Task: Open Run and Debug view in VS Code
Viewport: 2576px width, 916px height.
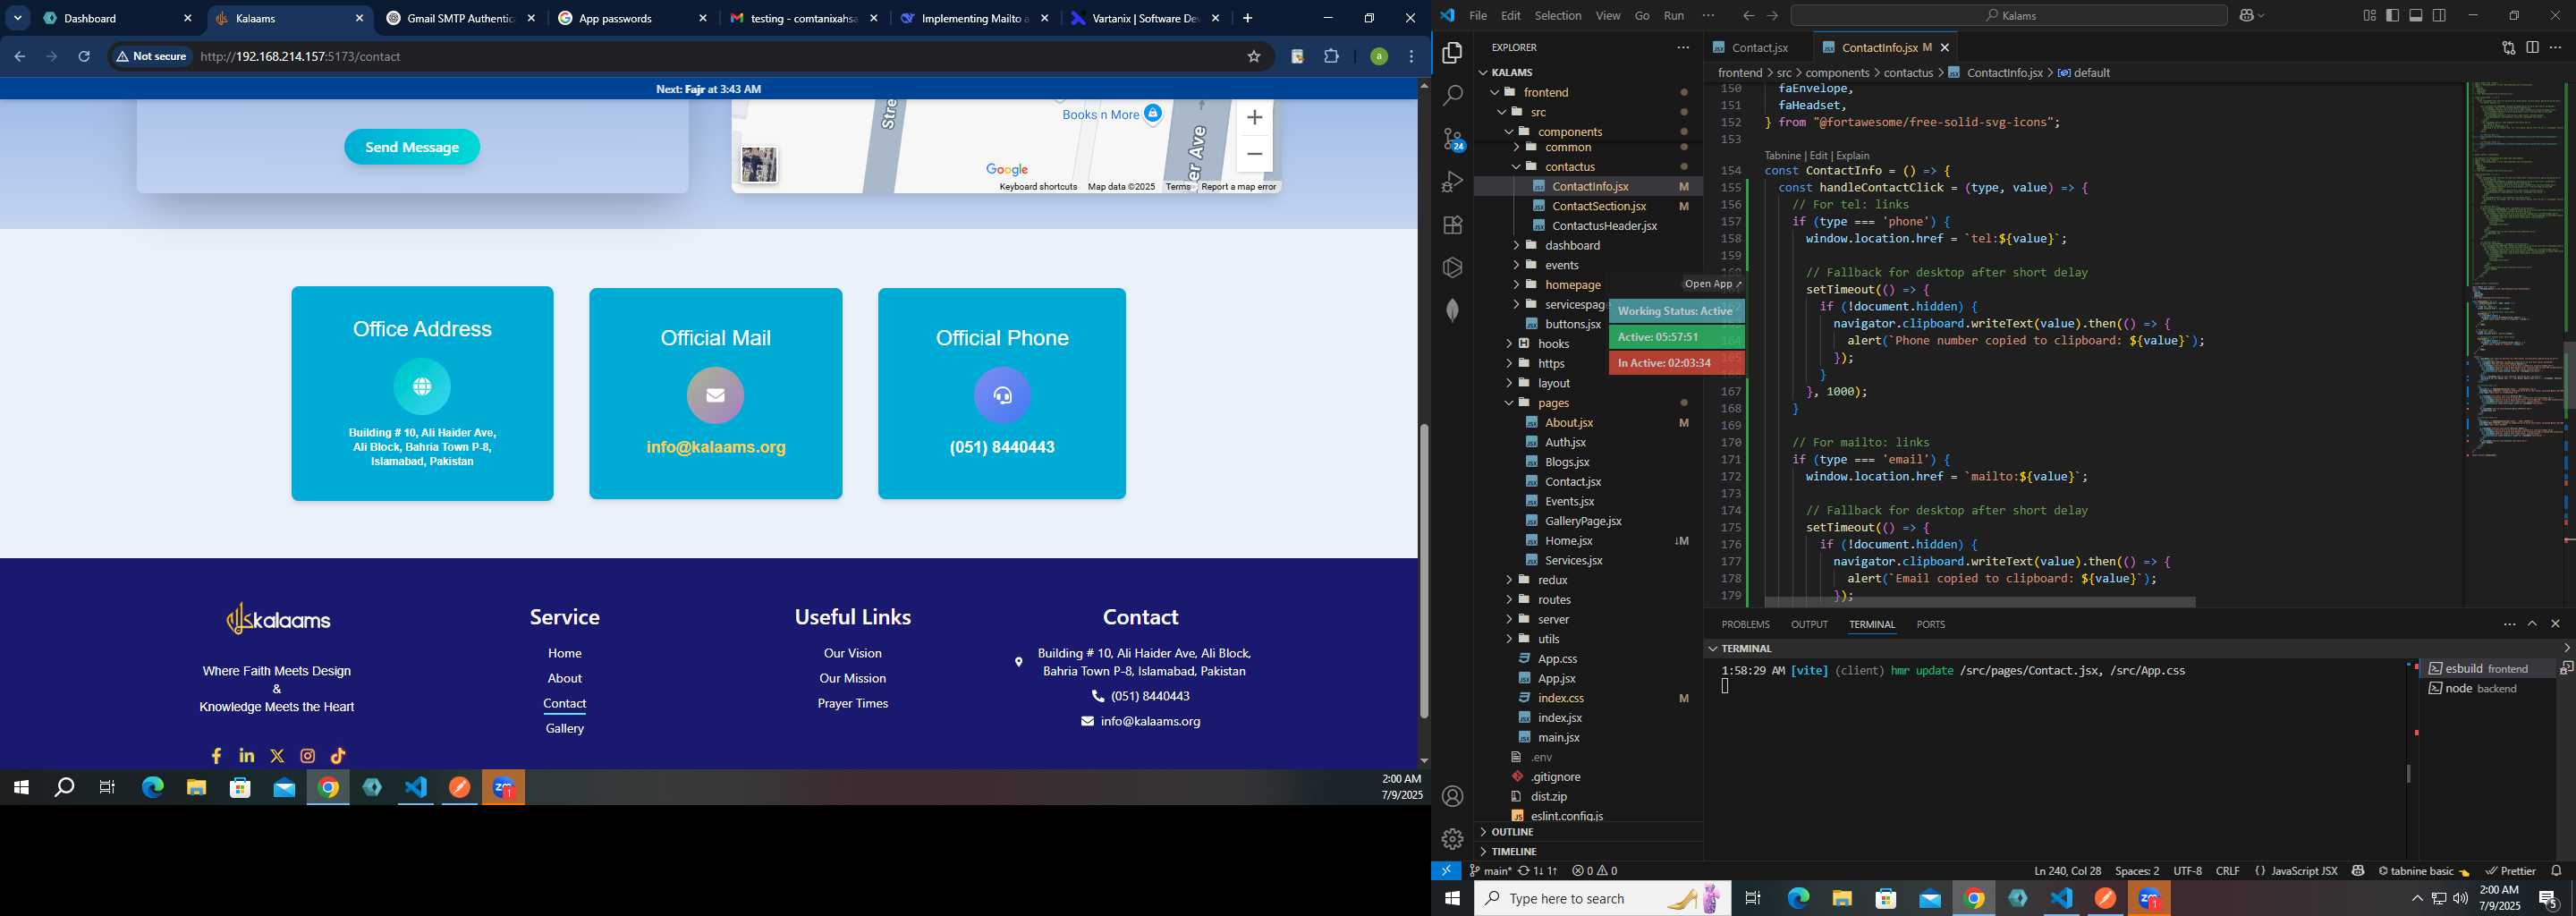Action: point(1452,182)
